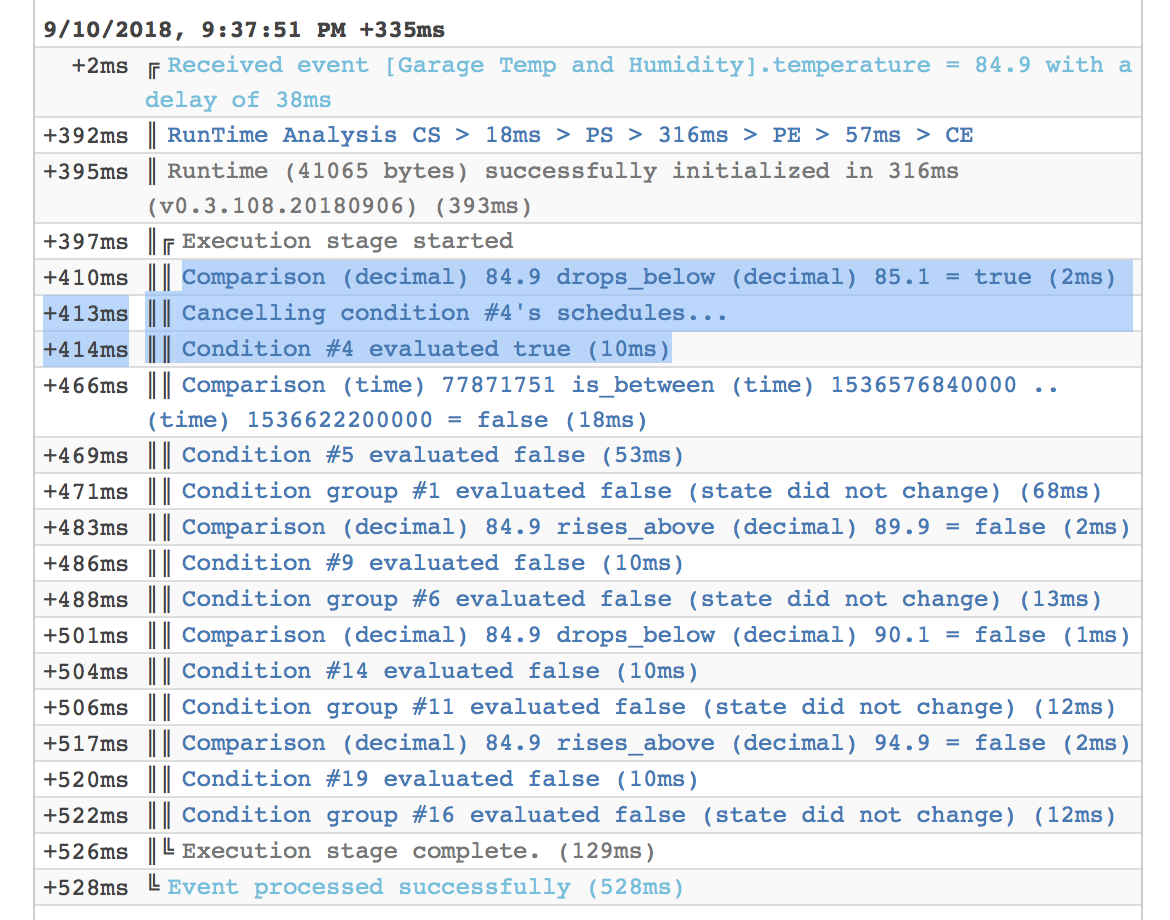Click Condition group #1 evaluated false line
This screenshot has width=1170, height=920.
coord(642,491)
